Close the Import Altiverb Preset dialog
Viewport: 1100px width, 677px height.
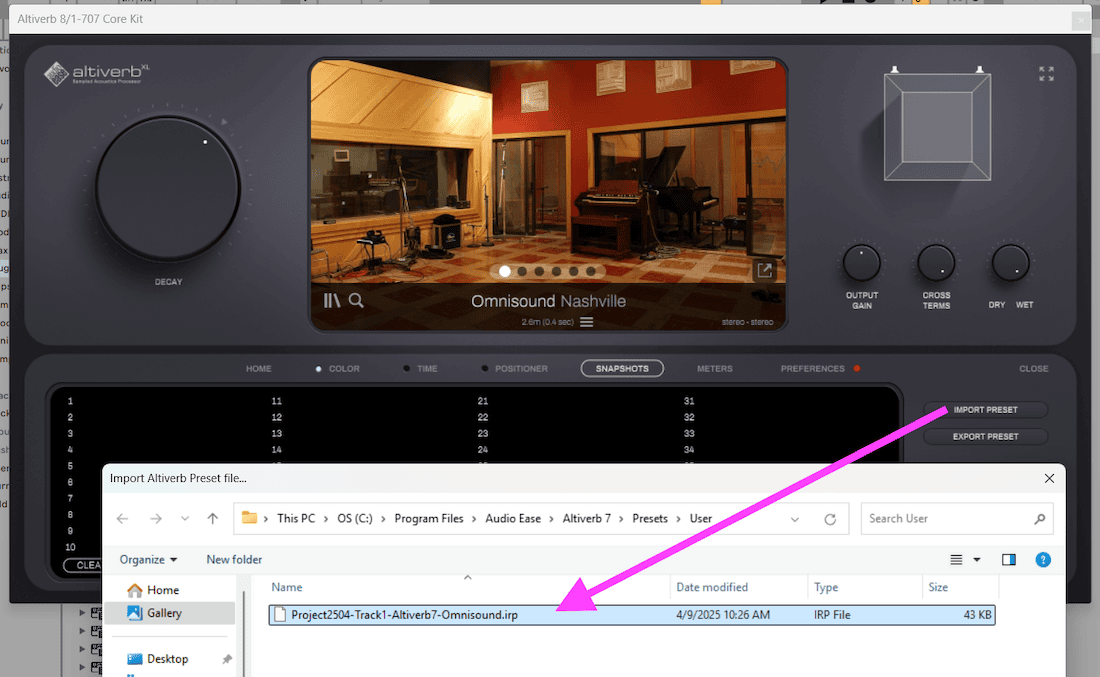[x=1049, y=478]
